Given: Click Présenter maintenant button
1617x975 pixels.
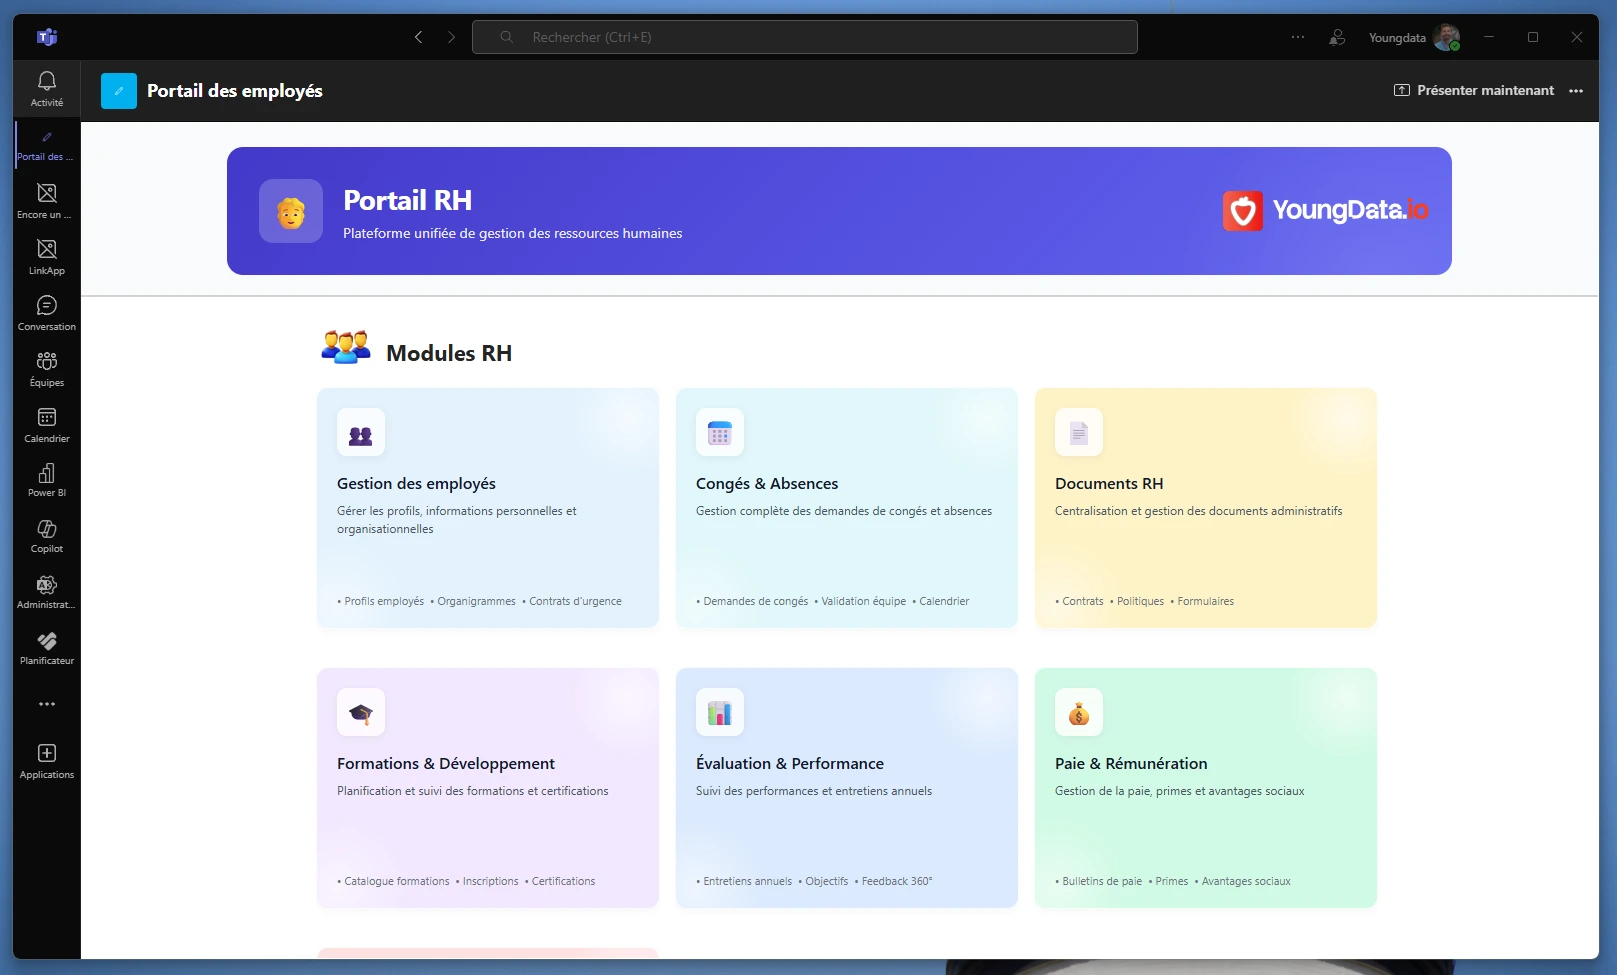Looking at the screenshot, I should point(1474,90).
